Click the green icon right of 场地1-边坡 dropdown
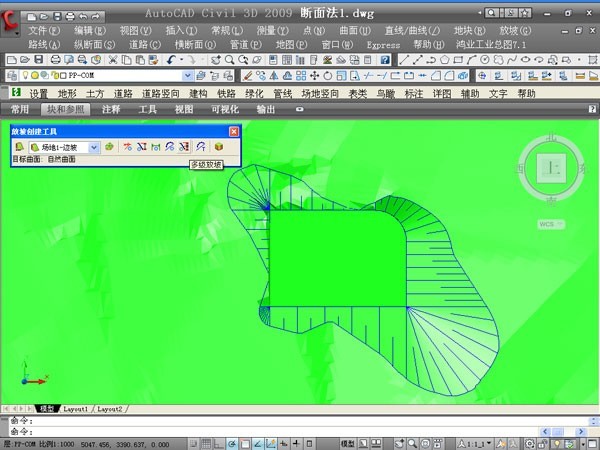The height and width of the screenshot is (450, 600). click(x=109, y=147)
